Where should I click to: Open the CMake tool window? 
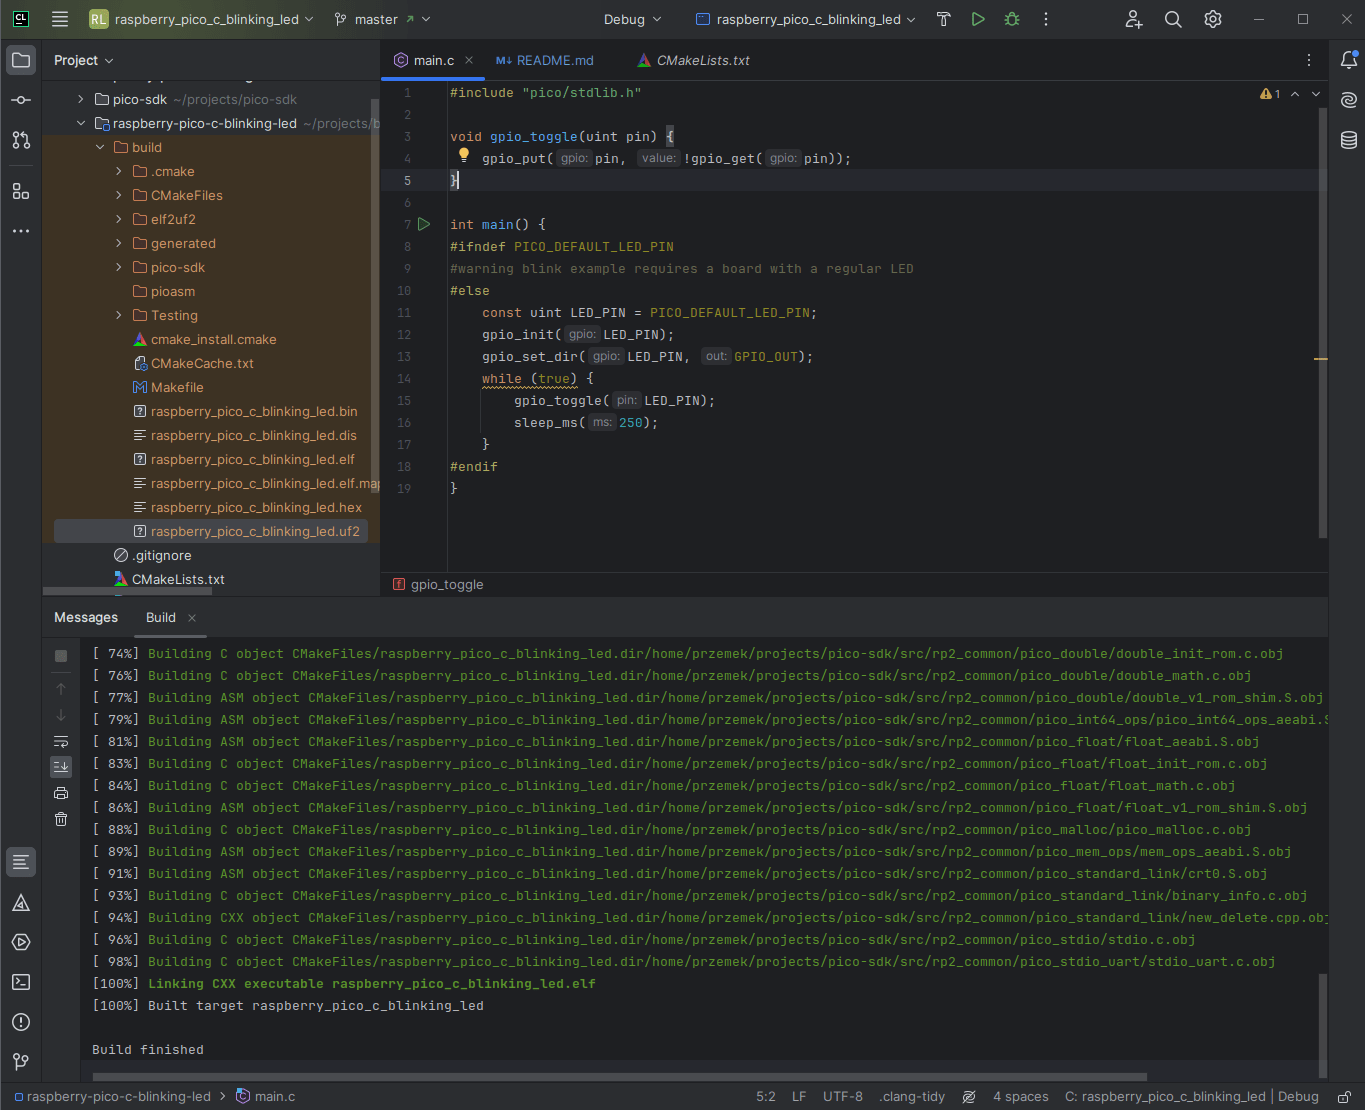21,903
